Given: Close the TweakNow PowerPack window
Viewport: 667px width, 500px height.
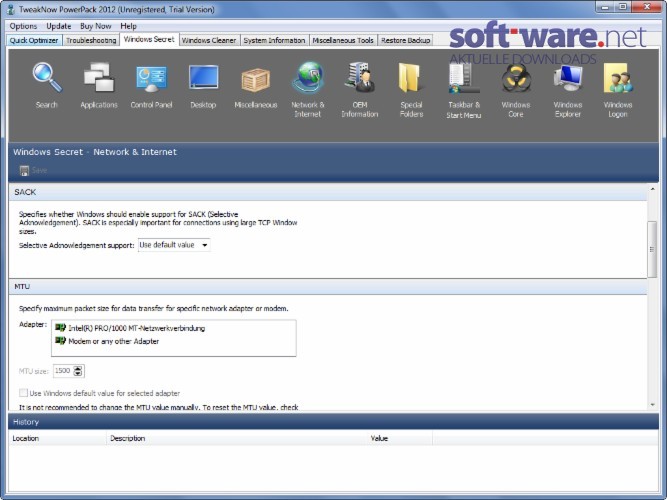Looking at the screenshot, I should tap(646, 7).
